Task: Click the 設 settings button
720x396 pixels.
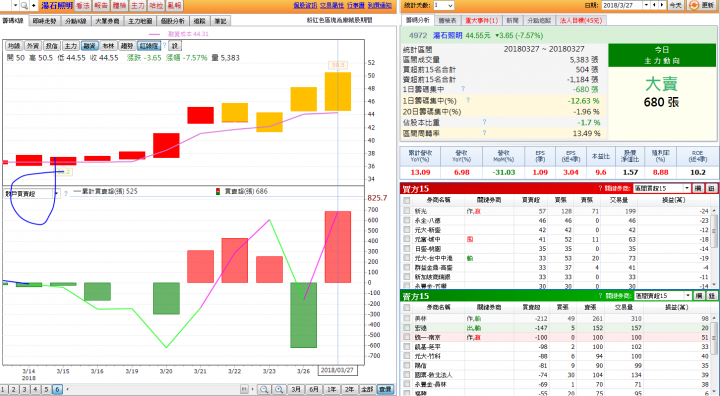Action: (x=175, y=46)
